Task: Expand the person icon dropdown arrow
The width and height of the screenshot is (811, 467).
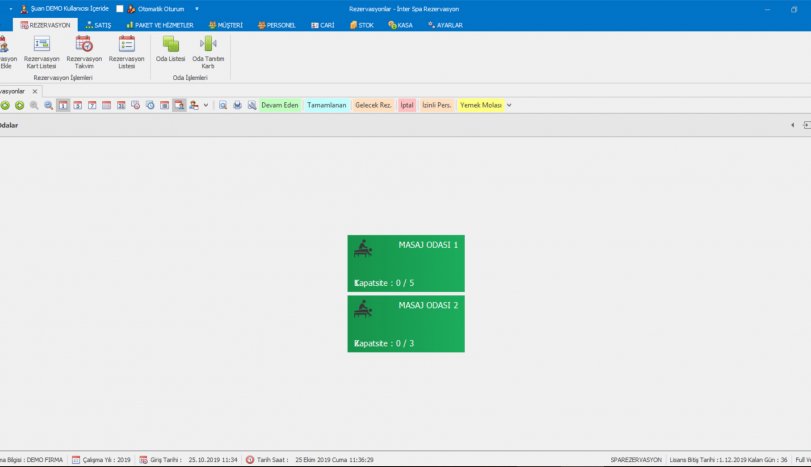Action: click(x=206, y=105)
